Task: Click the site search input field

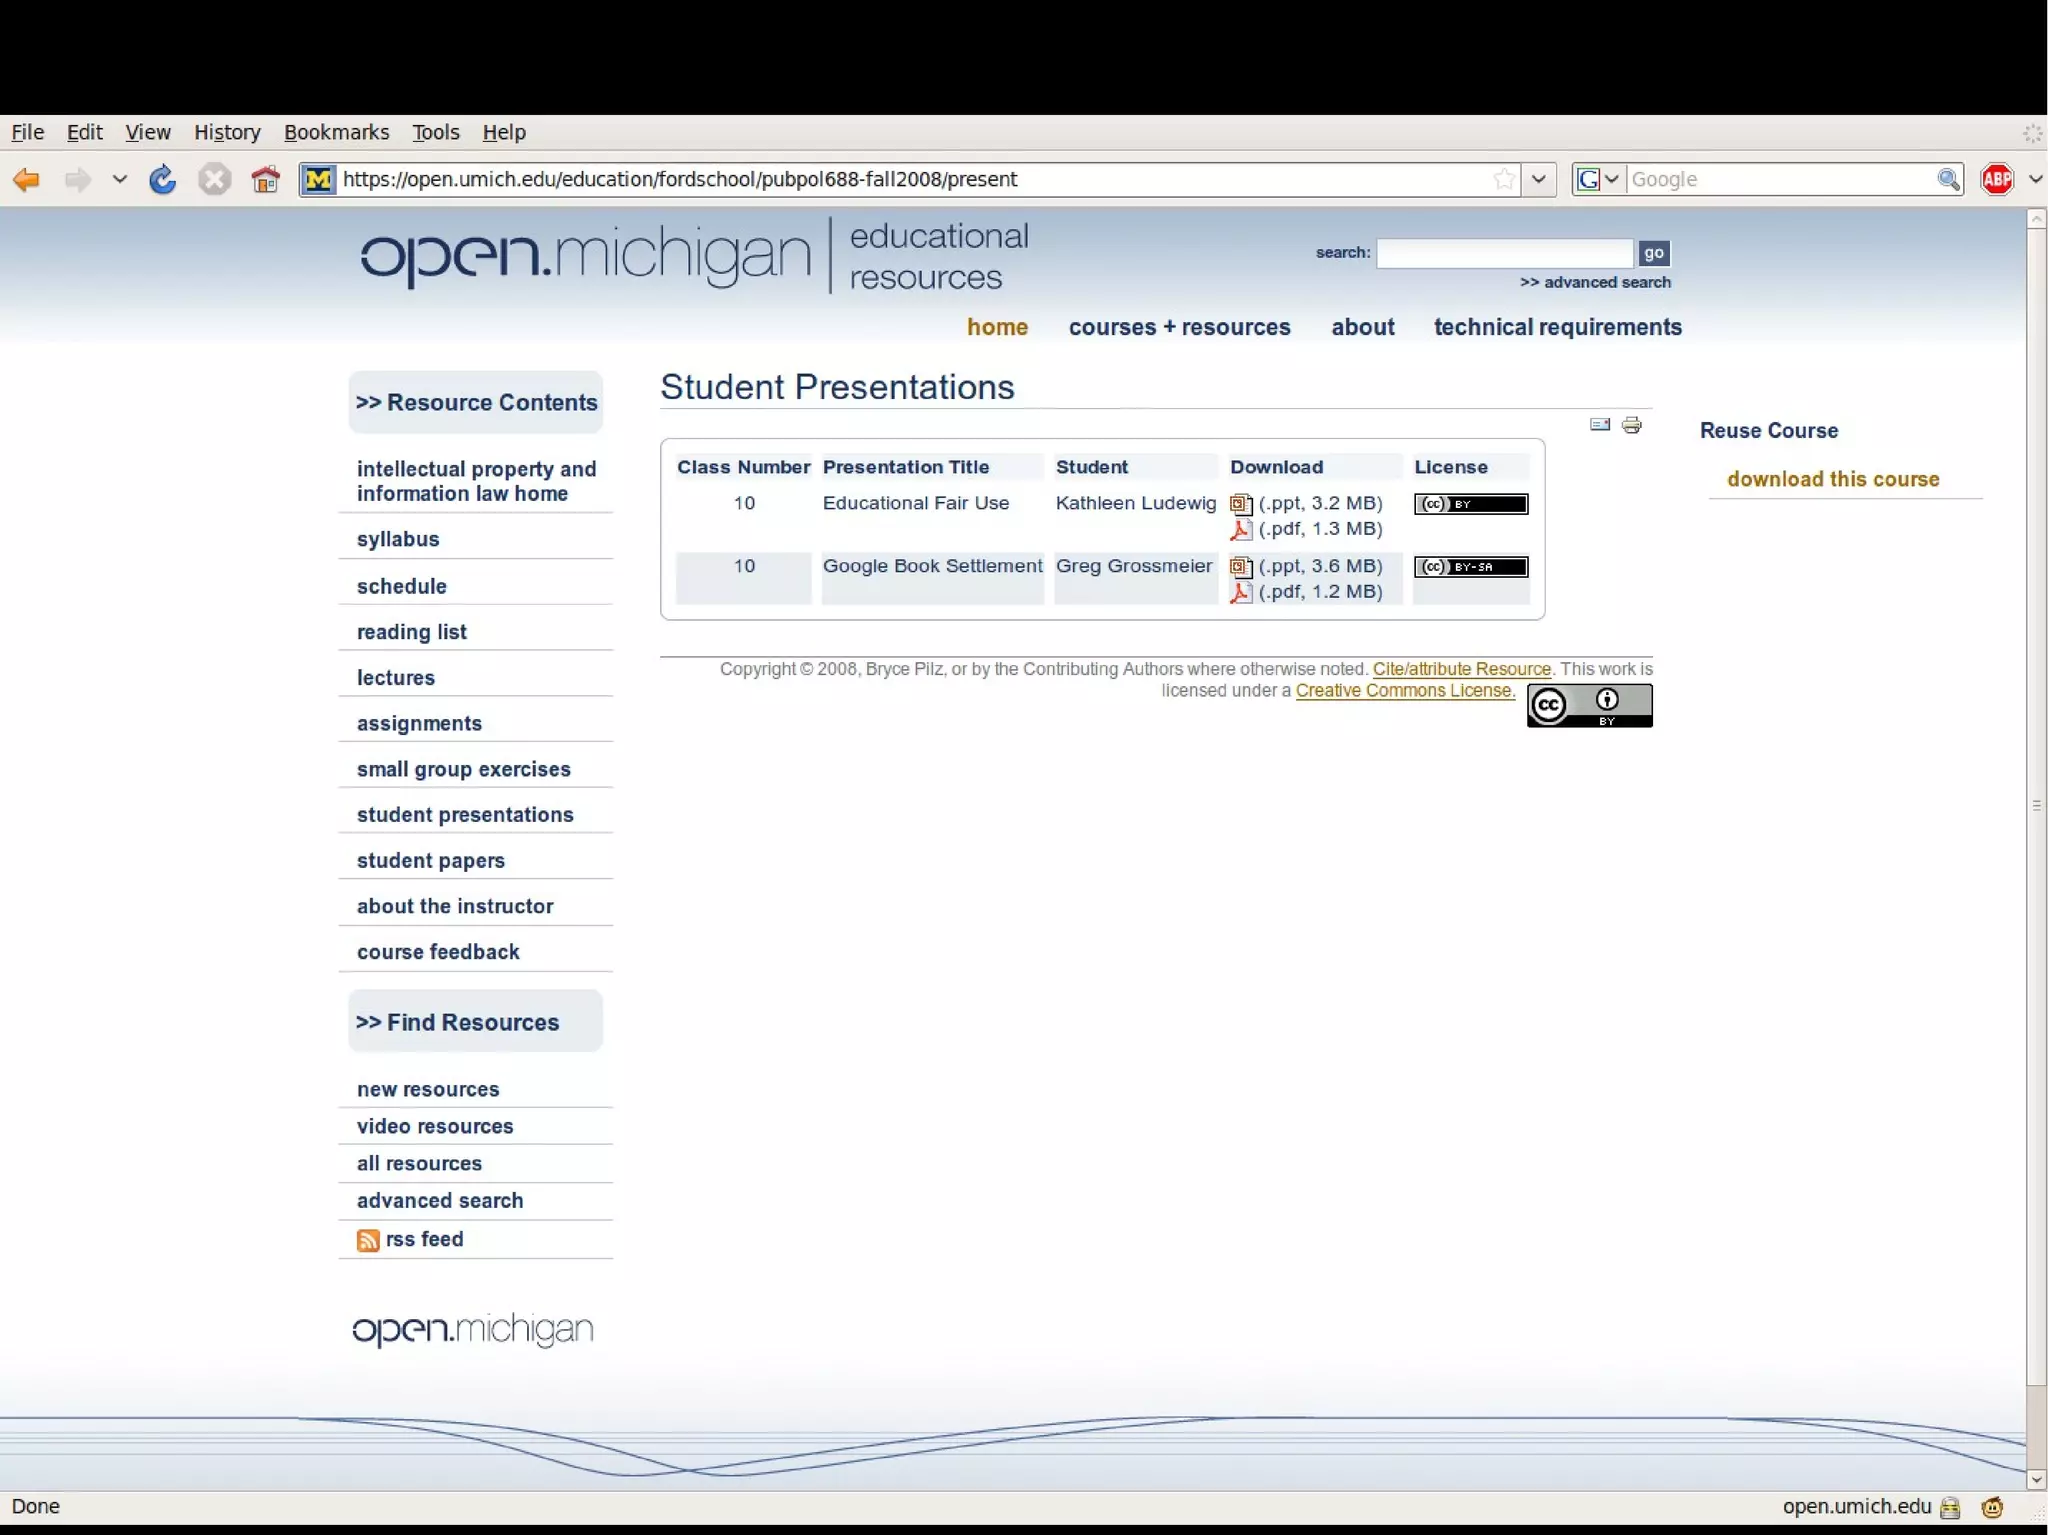Action: pyautogui.click(x=1504, y=254)
